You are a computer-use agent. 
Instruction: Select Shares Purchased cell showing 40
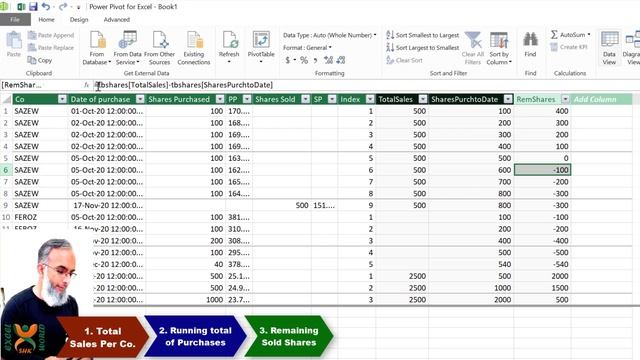(x=186, y=264)
